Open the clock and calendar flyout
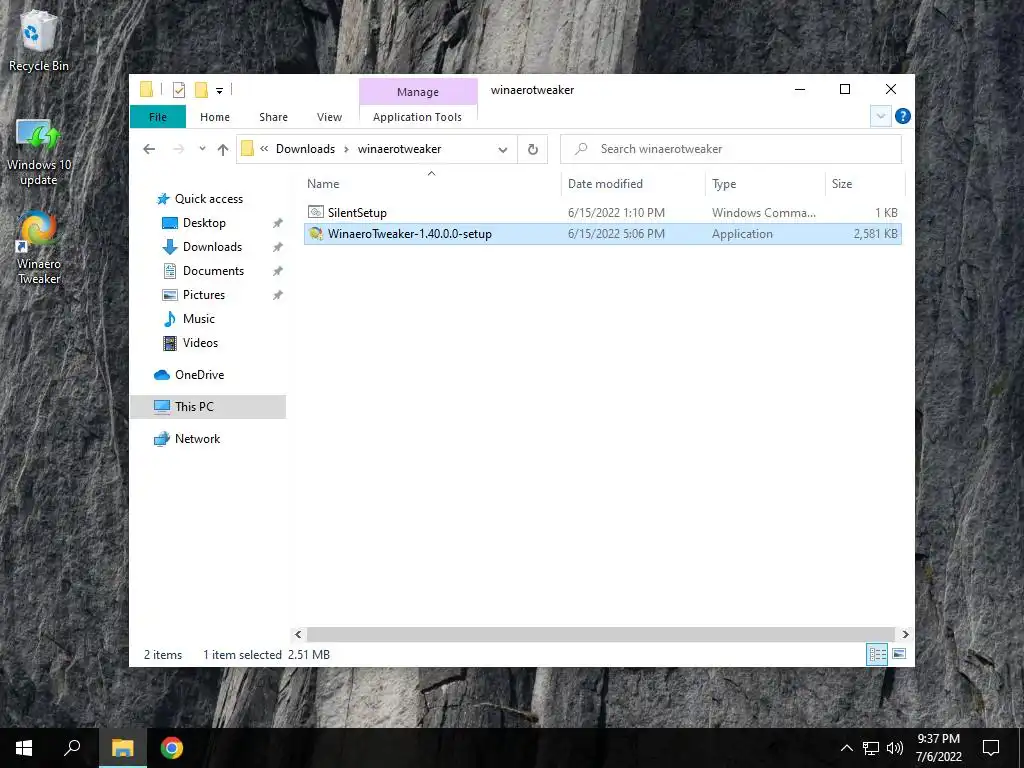 pyautogui.click(x=938, y=748)
